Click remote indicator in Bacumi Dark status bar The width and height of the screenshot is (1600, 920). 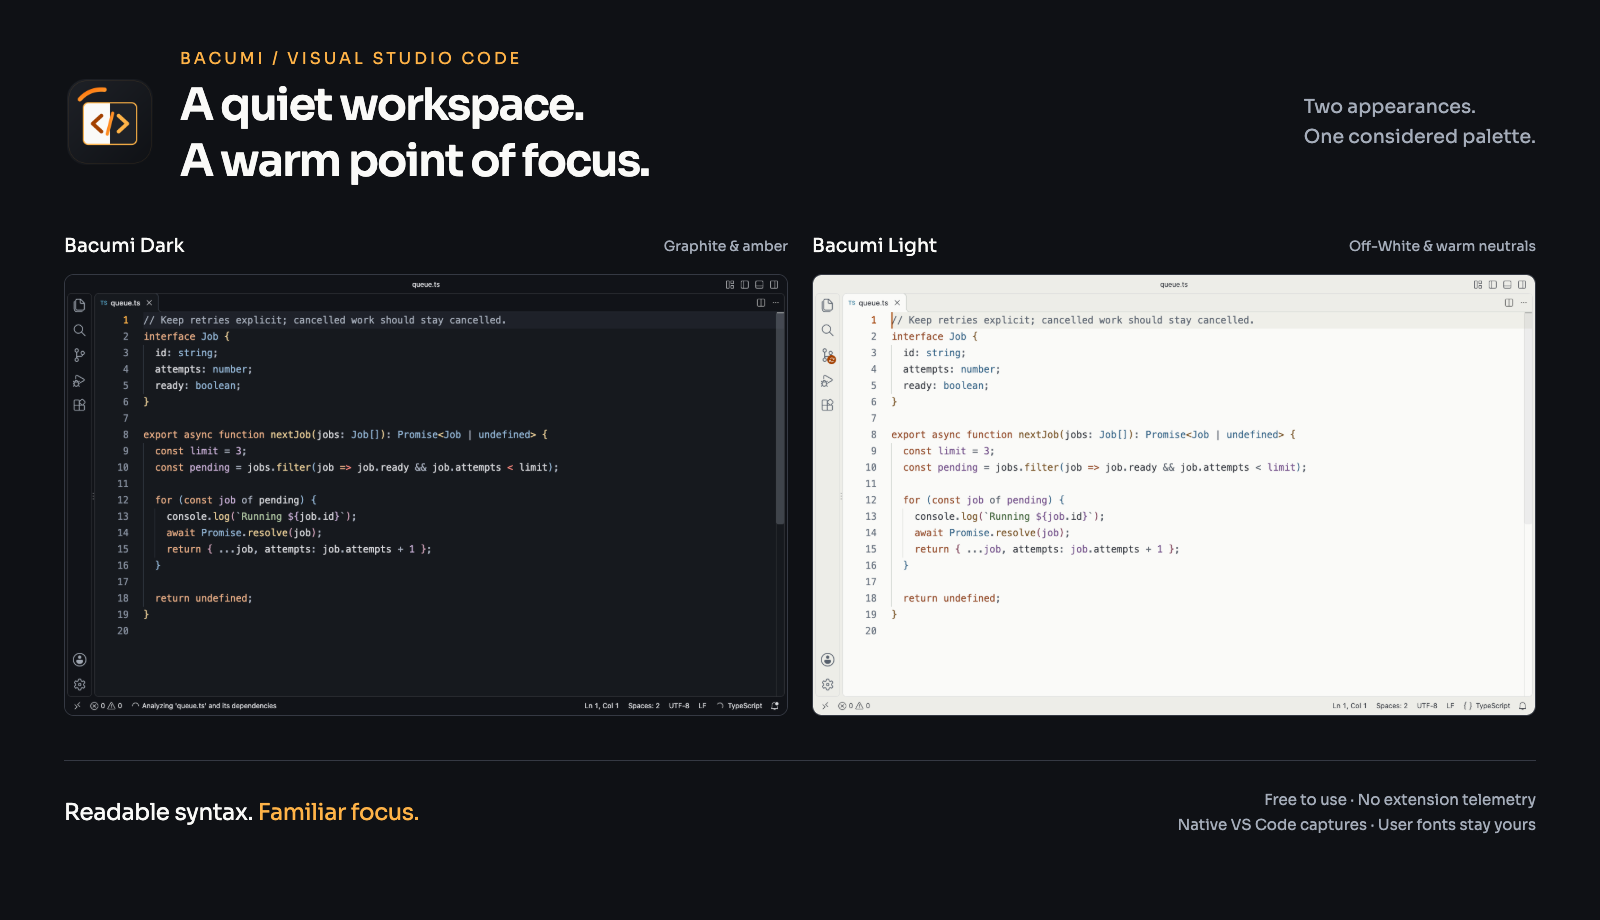coord(77,706)
